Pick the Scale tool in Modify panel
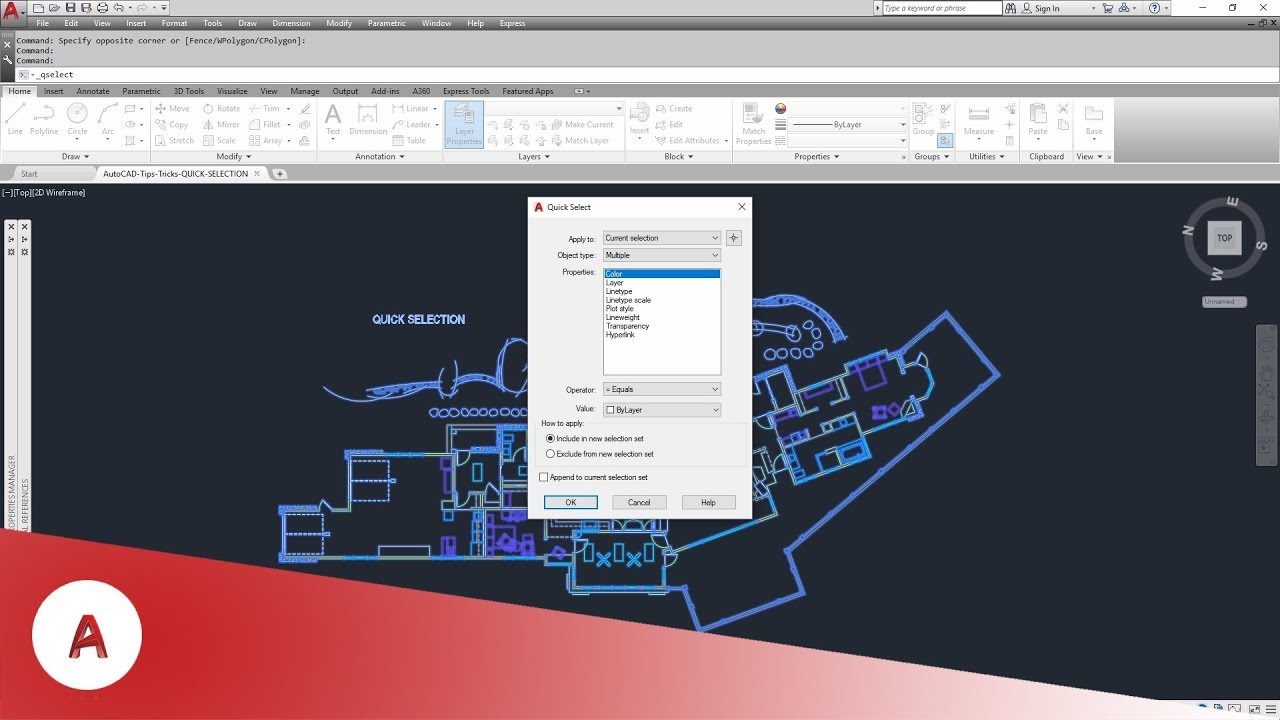The width and height of the screenshot is (1280, 720). [220, 141]
